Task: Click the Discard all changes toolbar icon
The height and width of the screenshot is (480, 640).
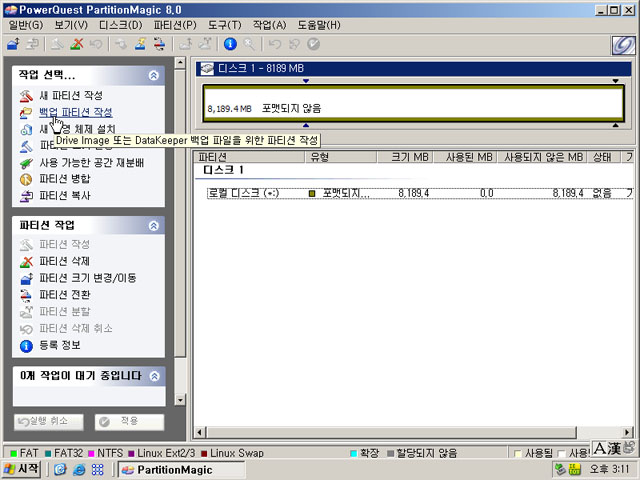Action: point(294,44)
